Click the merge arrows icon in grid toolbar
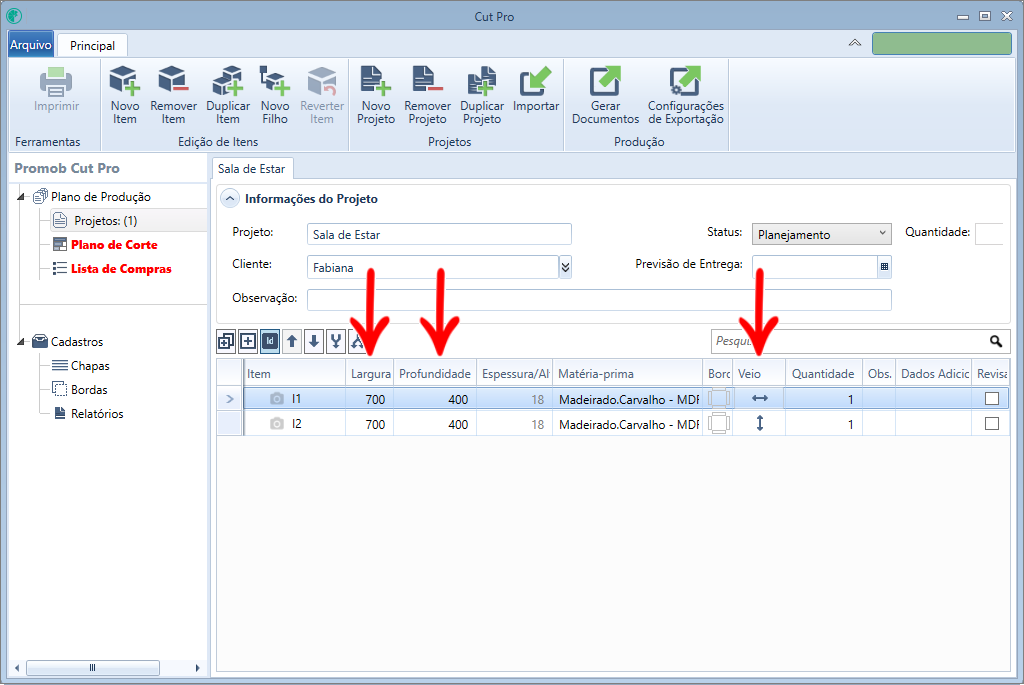Viewport: 1024px width, 685px height. click(x=336, y=341)
